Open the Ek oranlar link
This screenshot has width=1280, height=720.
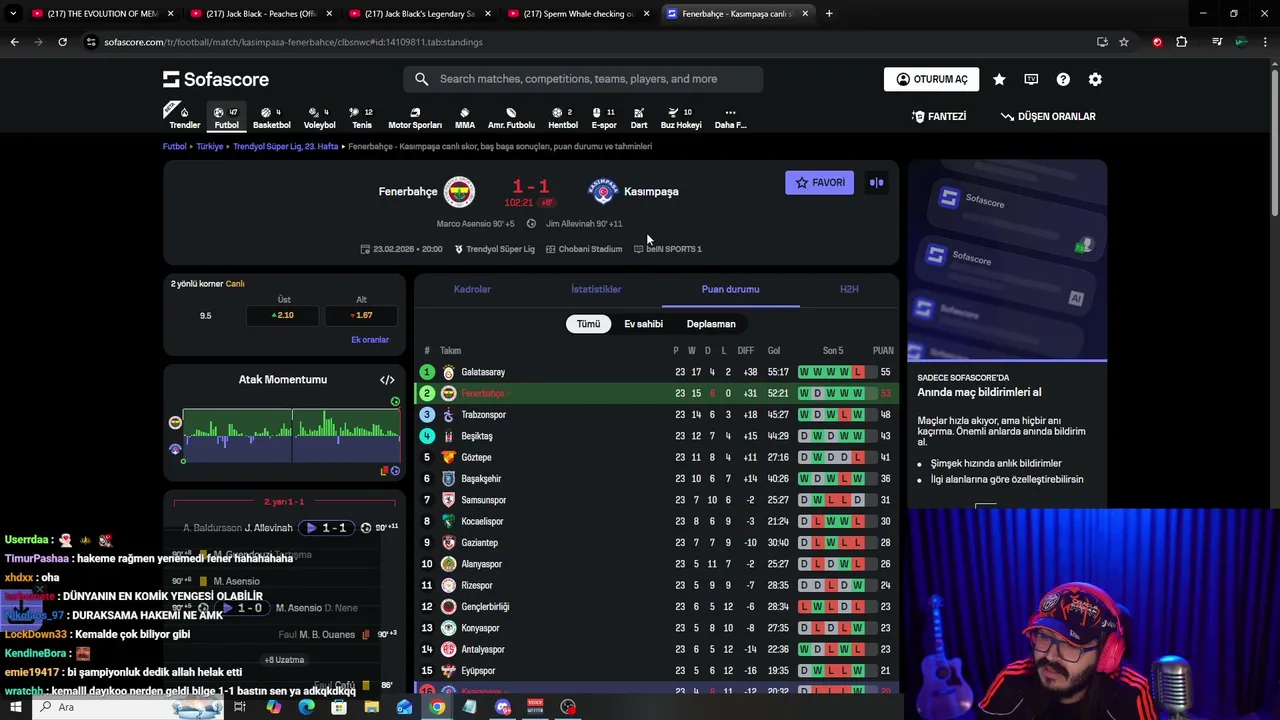click(x=370, y=340)
